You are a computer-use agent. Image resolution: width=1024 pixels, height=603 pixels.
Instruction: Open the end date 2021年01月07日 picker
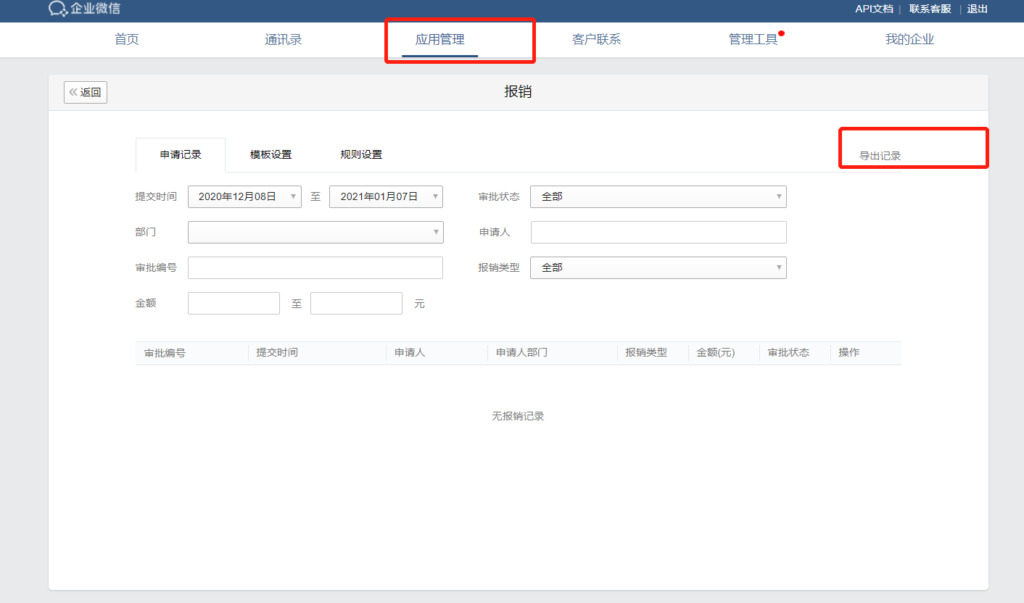[x=386, y=197]
